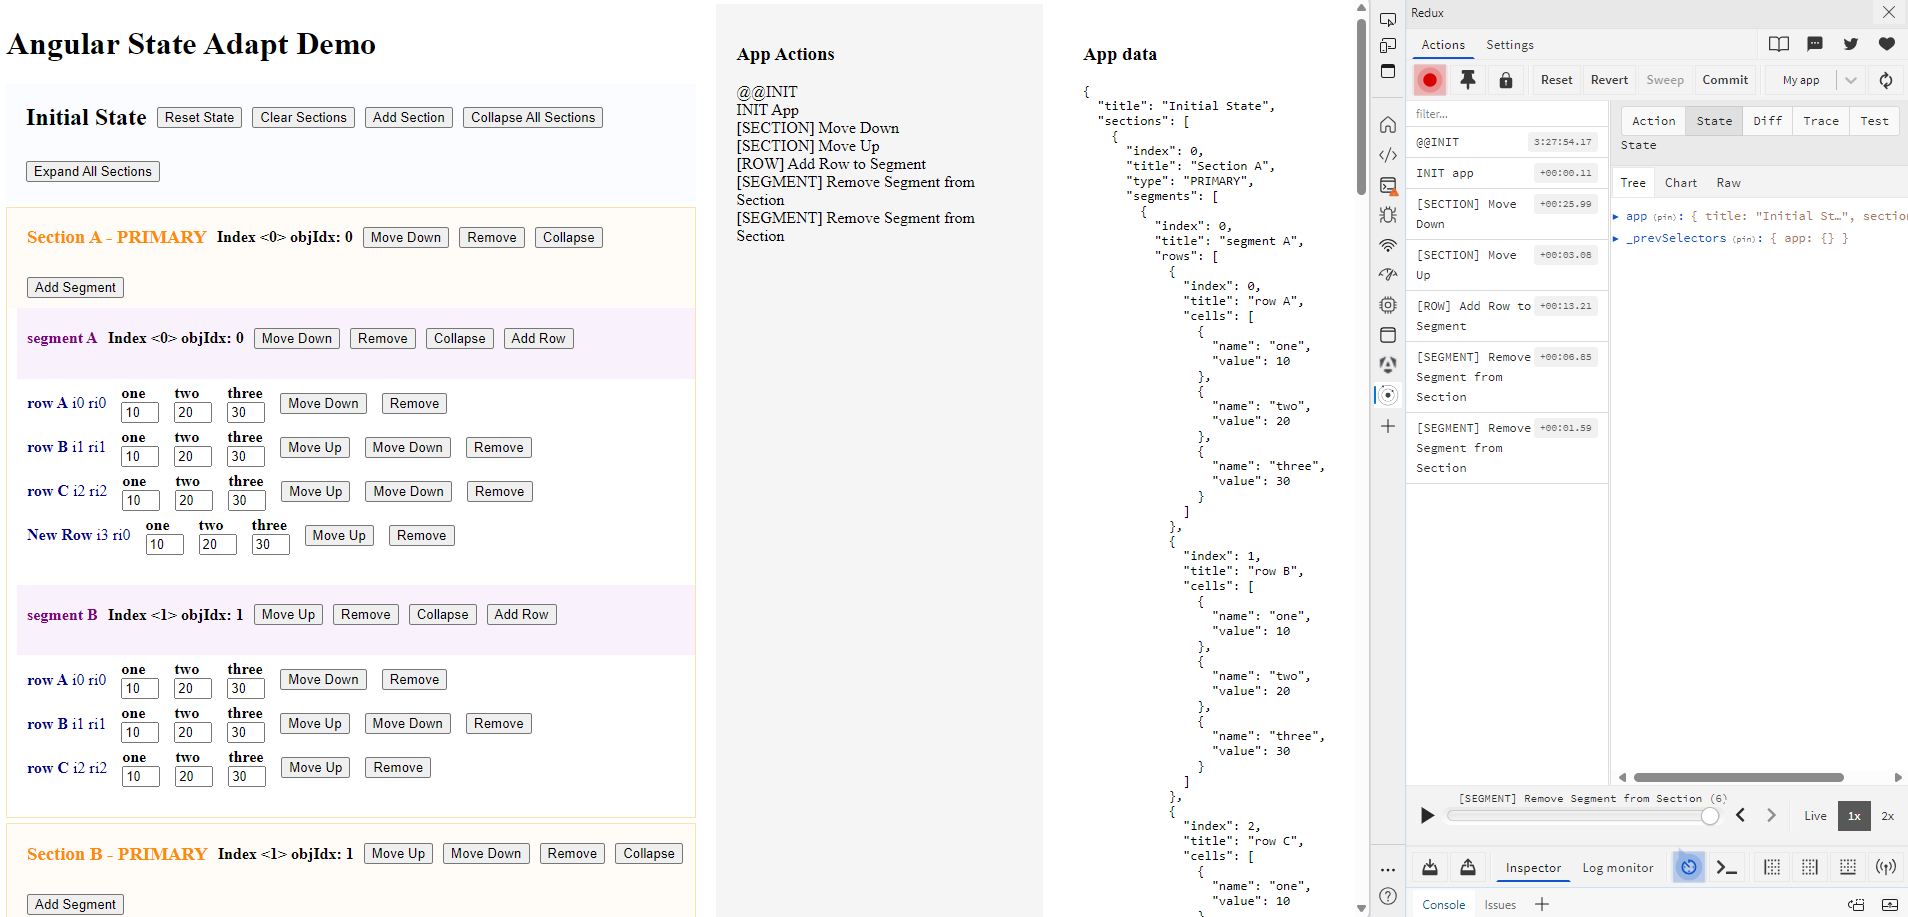This screenshot has height=917, width=1908.
Task: Click the Twitter bird icon in Redux panel
Action: coord(1851,44)
